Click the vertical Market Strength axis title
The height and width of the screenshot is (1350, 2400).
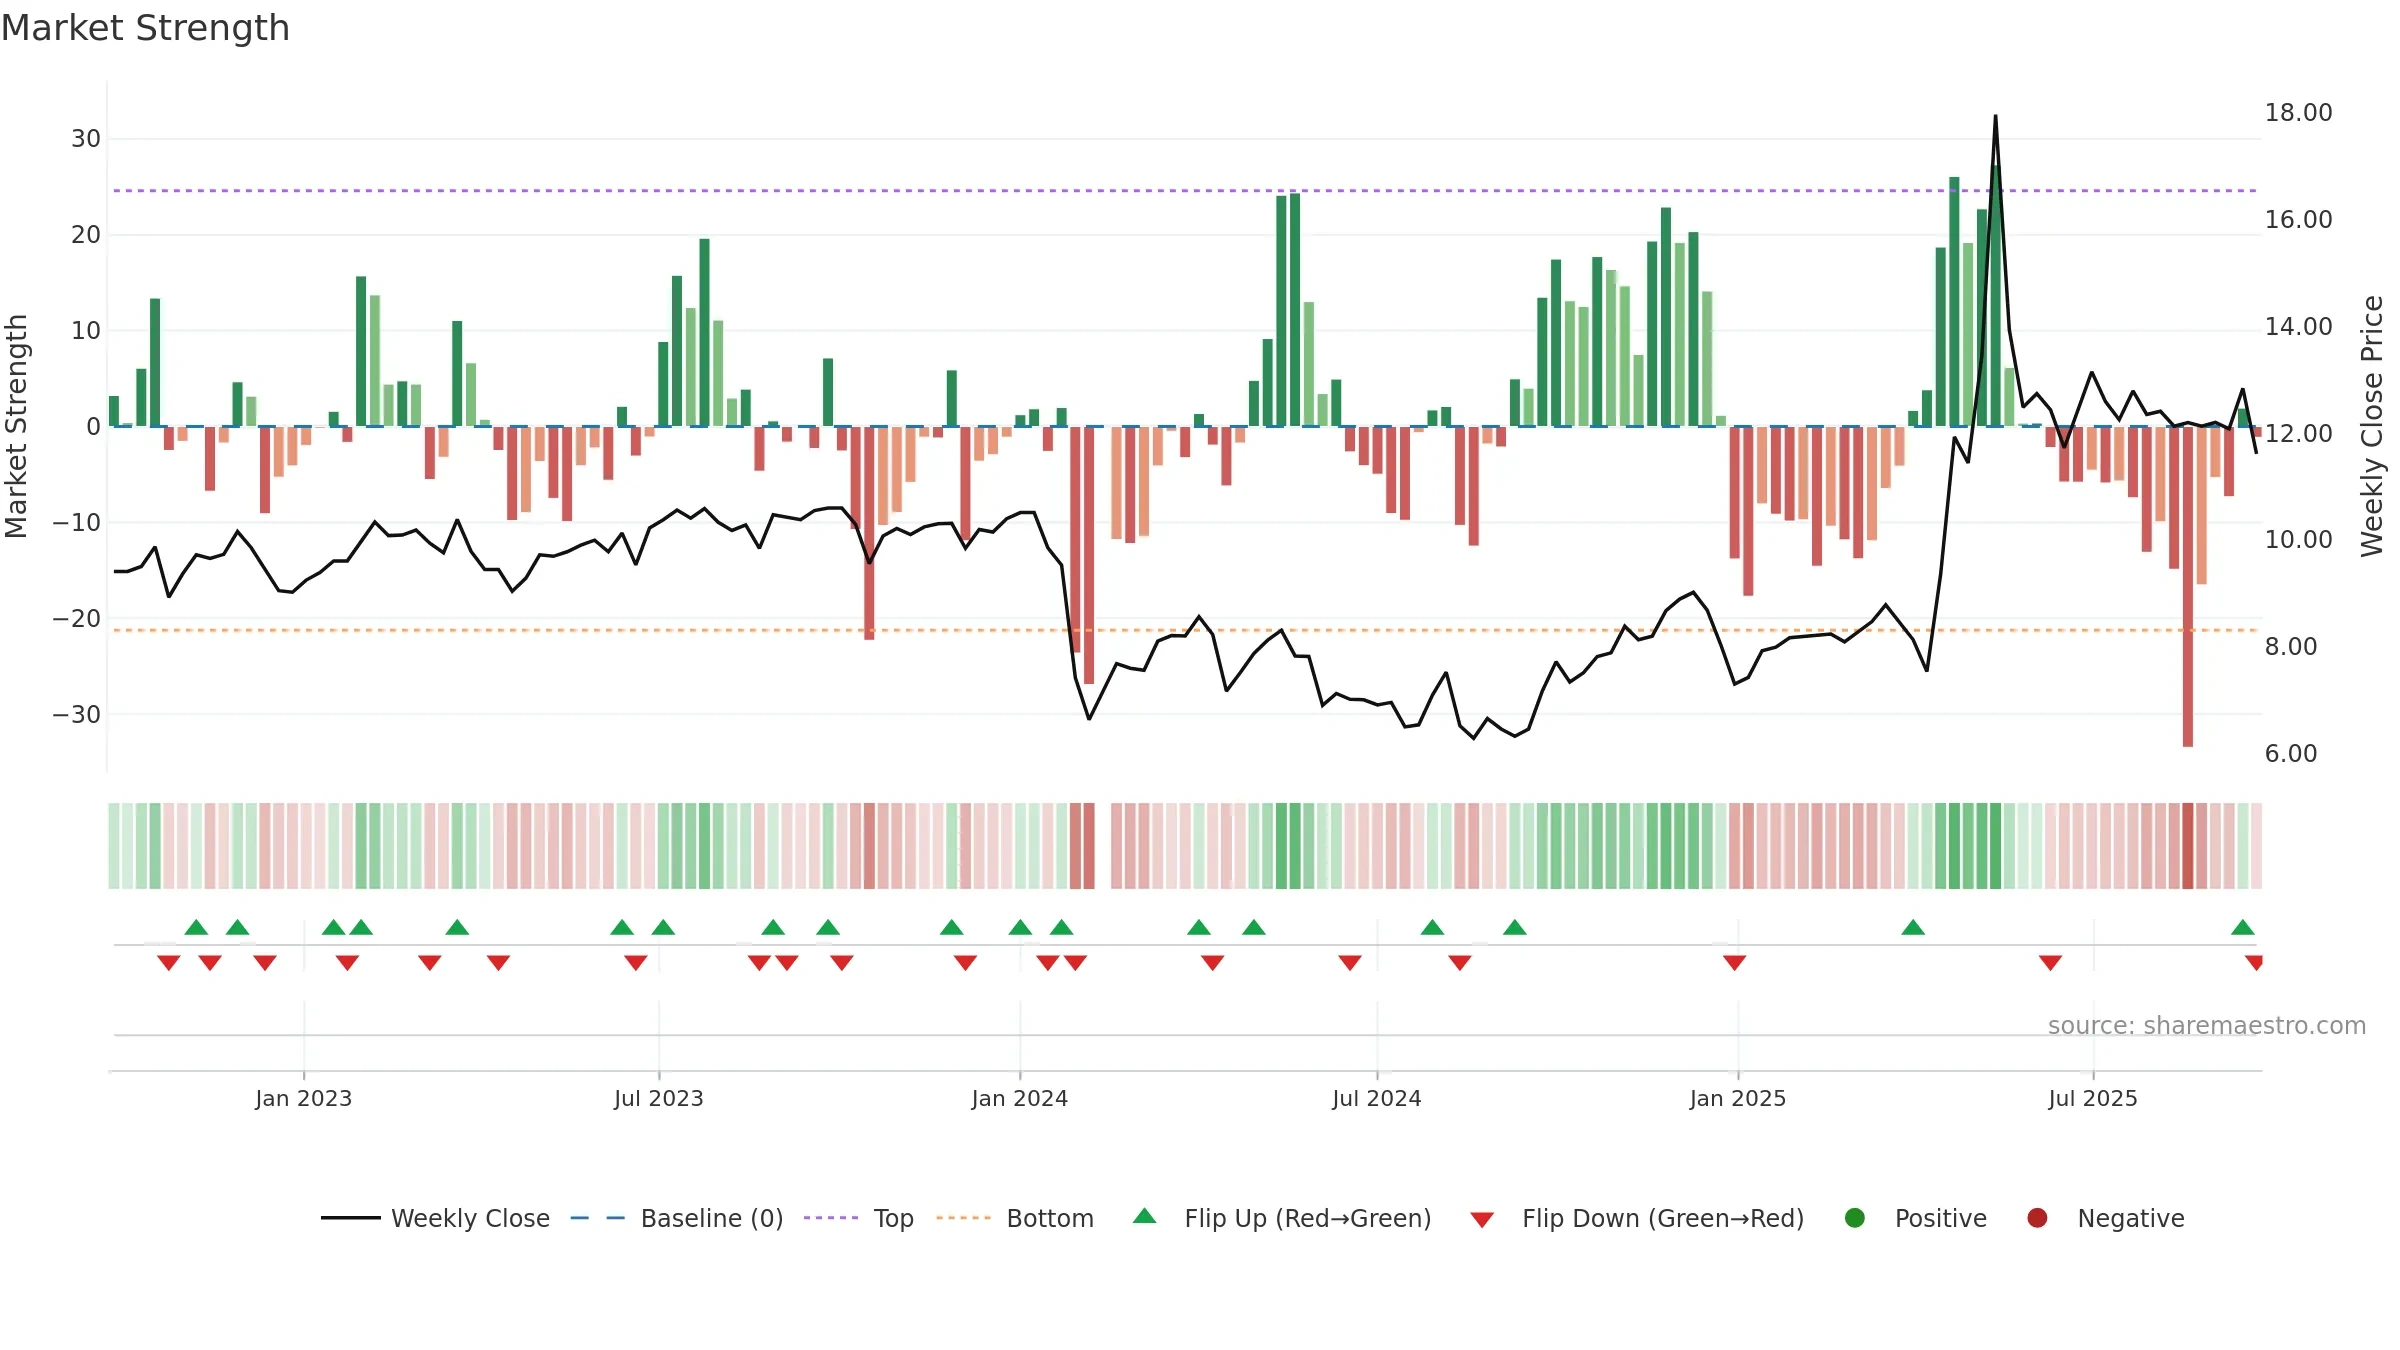click(16, 426)
